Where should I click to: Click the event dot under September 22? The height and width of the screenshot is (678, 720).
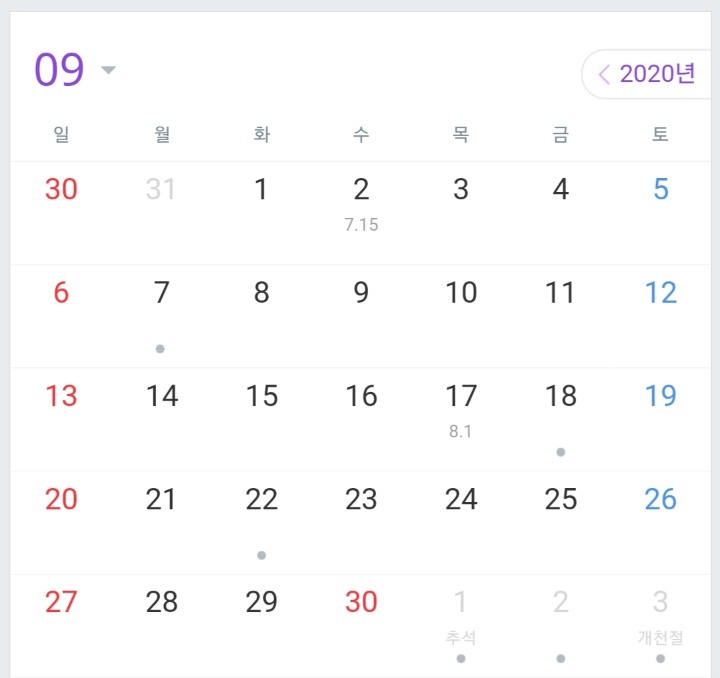pos(261,555)
